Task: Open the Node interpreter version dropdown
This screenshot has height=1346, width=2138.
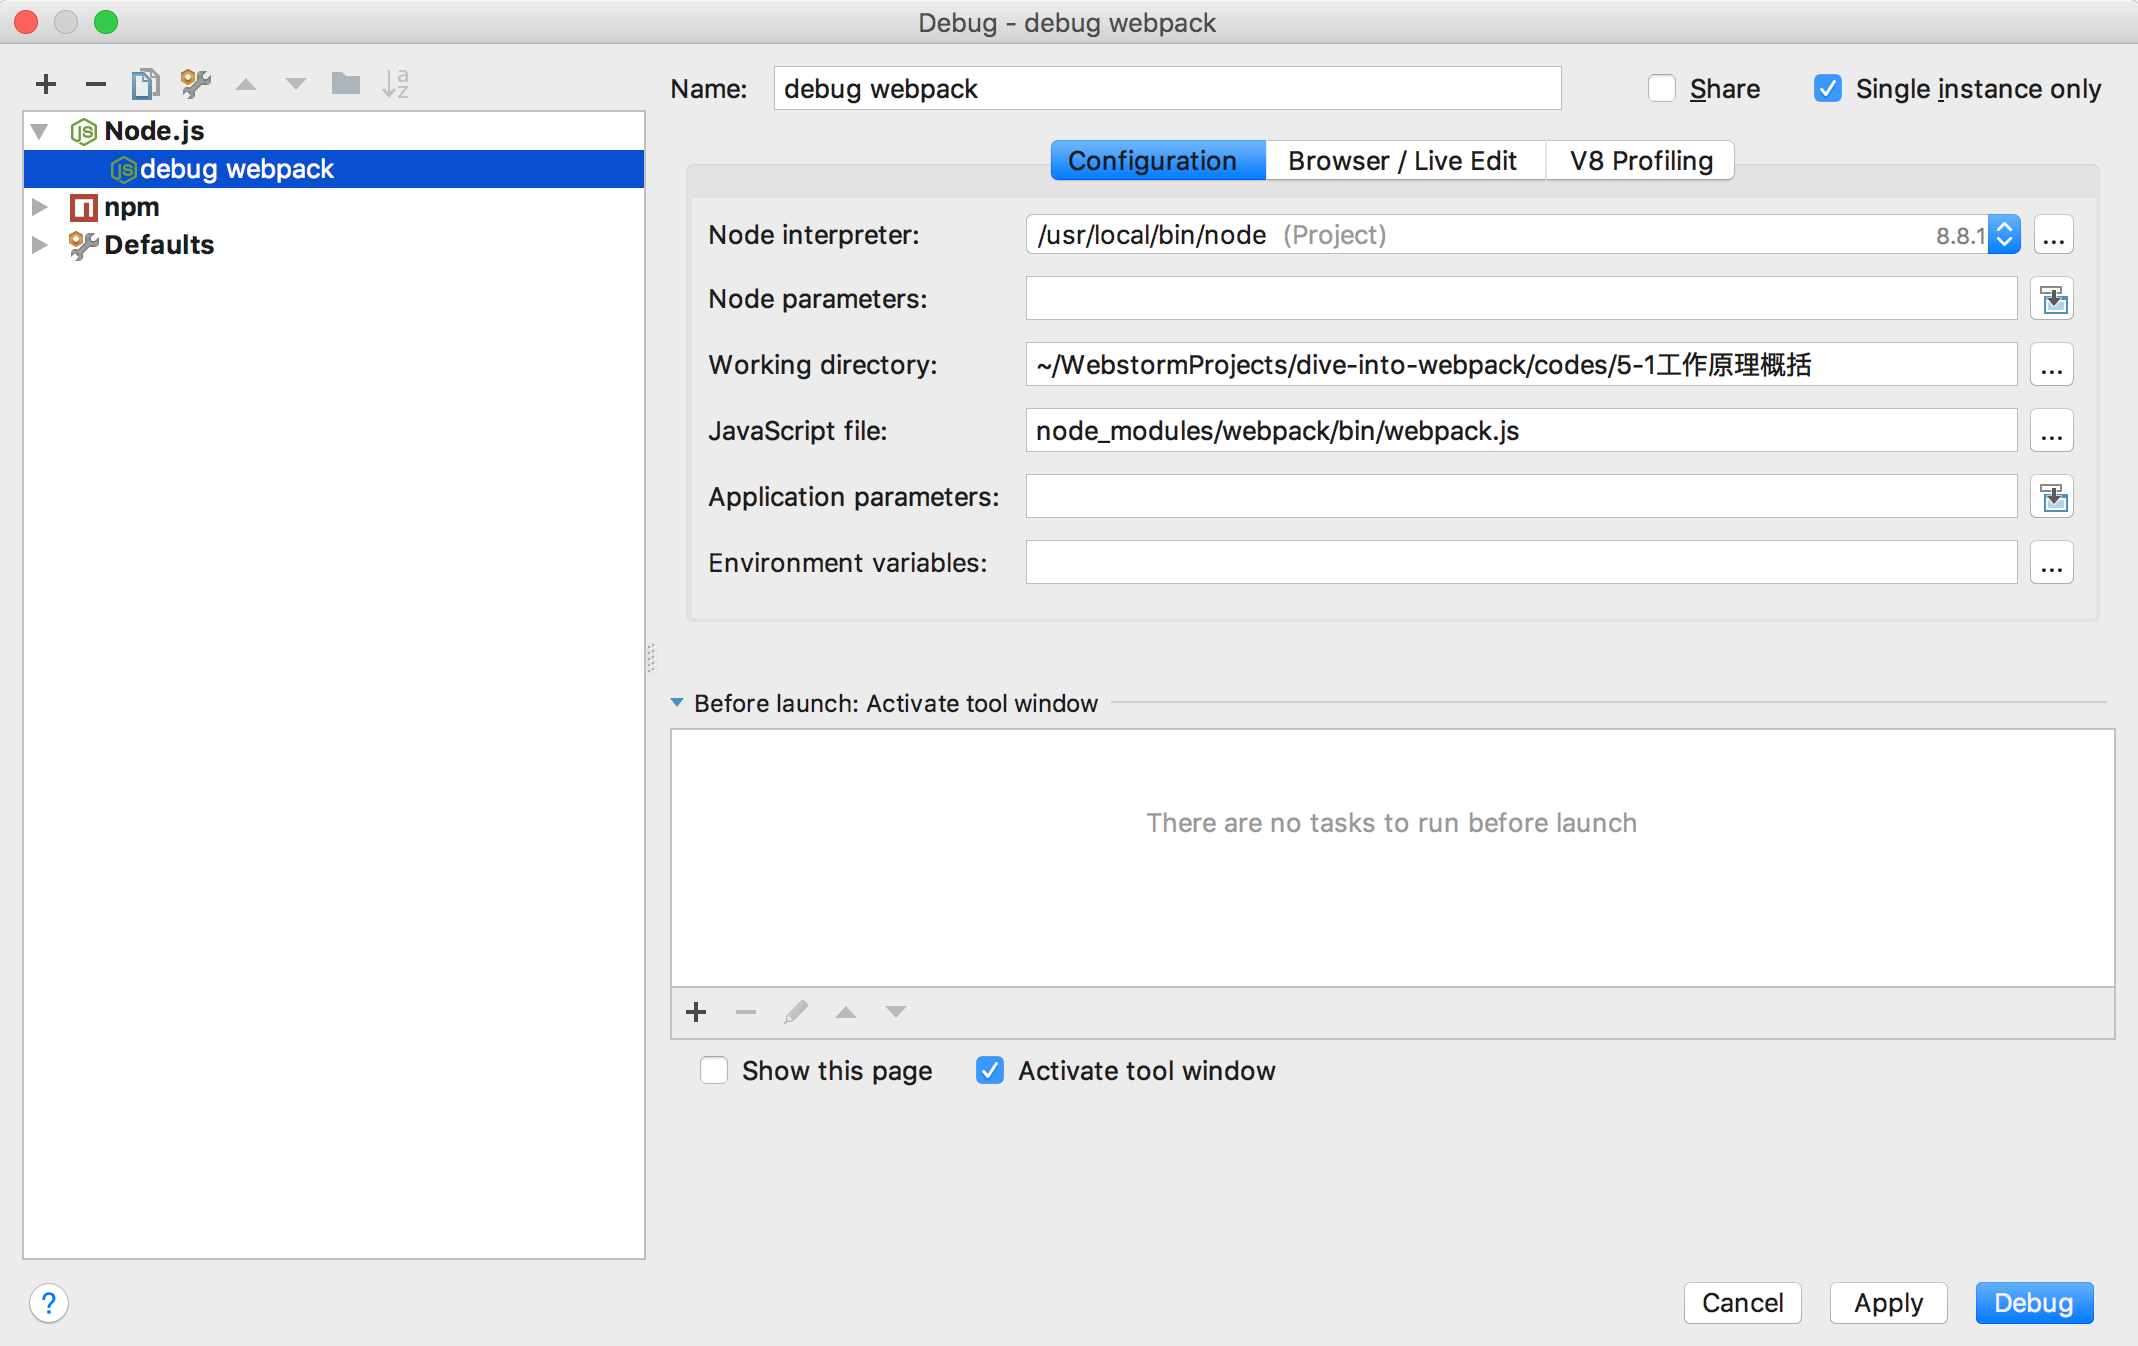Action: point(2004,235)
